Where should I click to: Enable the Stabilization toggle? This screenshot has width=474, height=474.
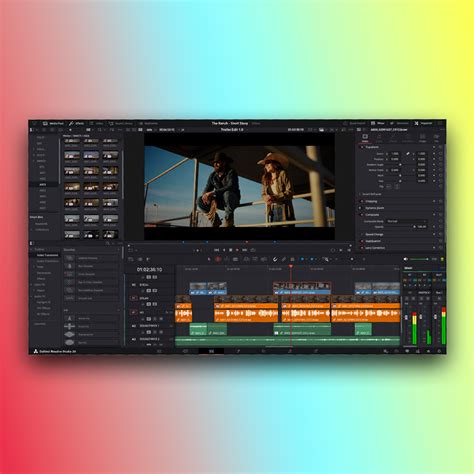point(362,241)
